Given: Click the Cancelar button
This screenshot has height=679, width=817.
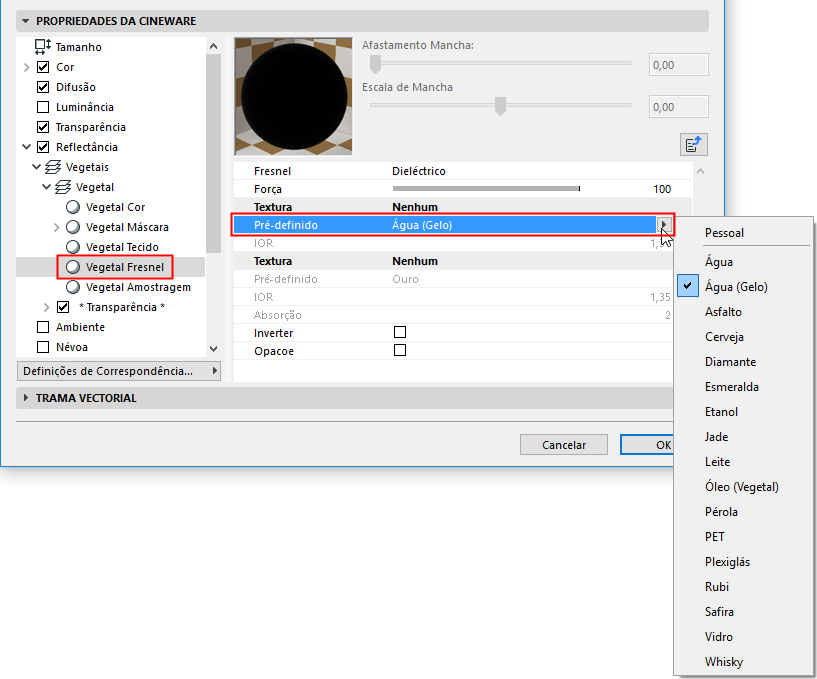Looking at the screenshot, I should pos(564,445).
